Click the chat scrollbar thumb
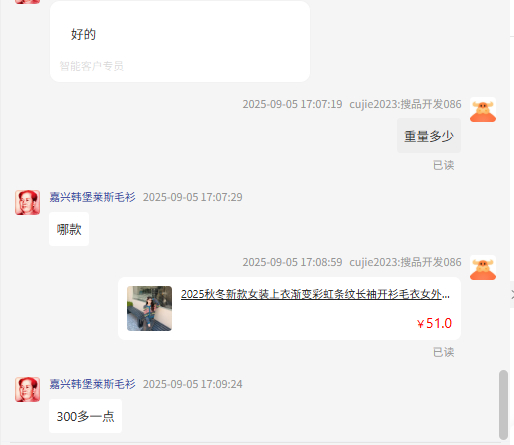The height and width of the screenshot is (445, 514). point(503,405)
